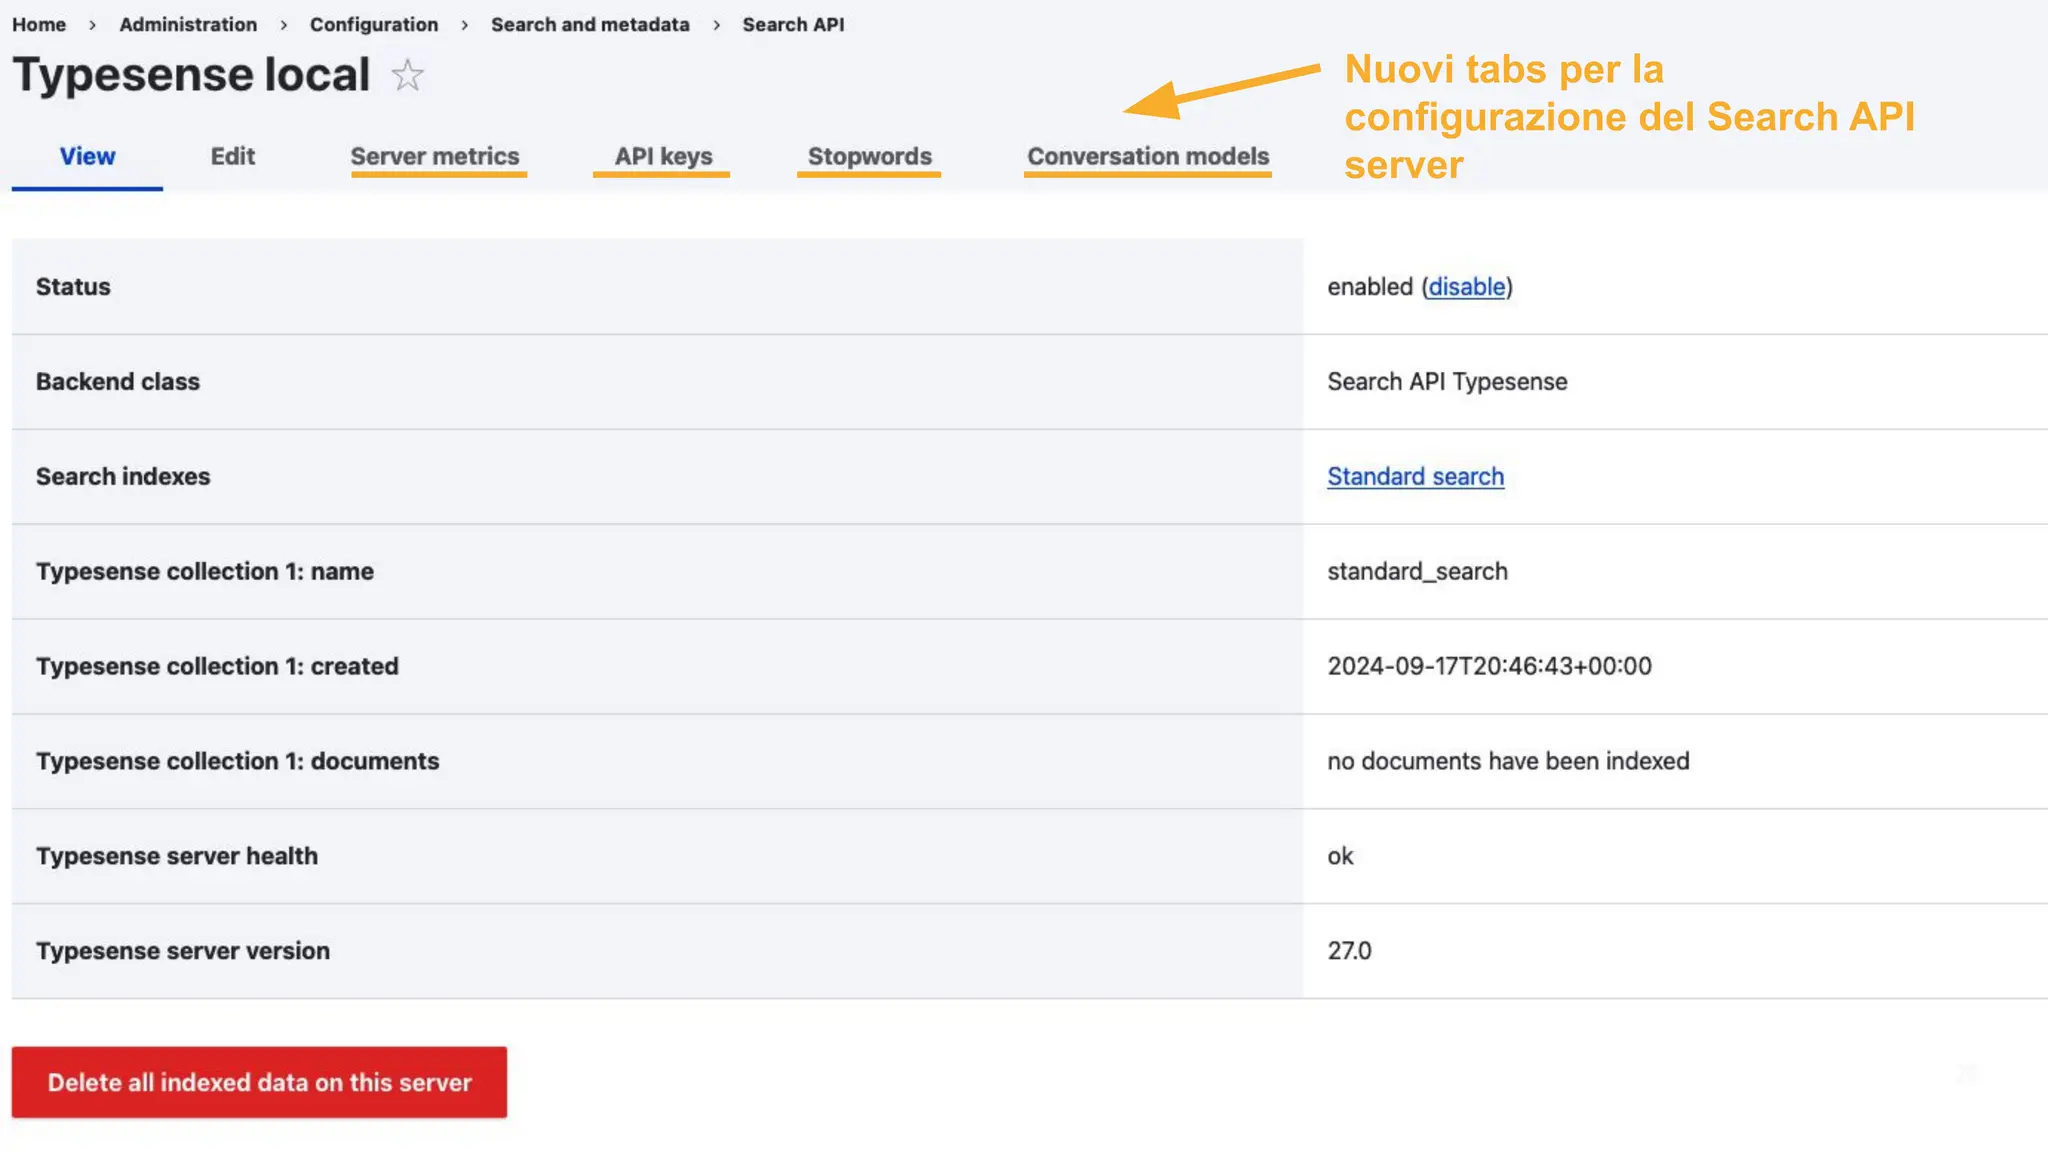
Task: Click 'Typesense server version' label
Action: point(183,951)
